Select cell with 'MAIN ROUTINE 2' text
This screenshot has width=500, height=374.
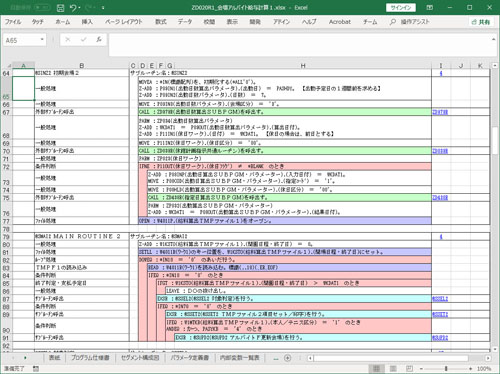click(82, 236)
